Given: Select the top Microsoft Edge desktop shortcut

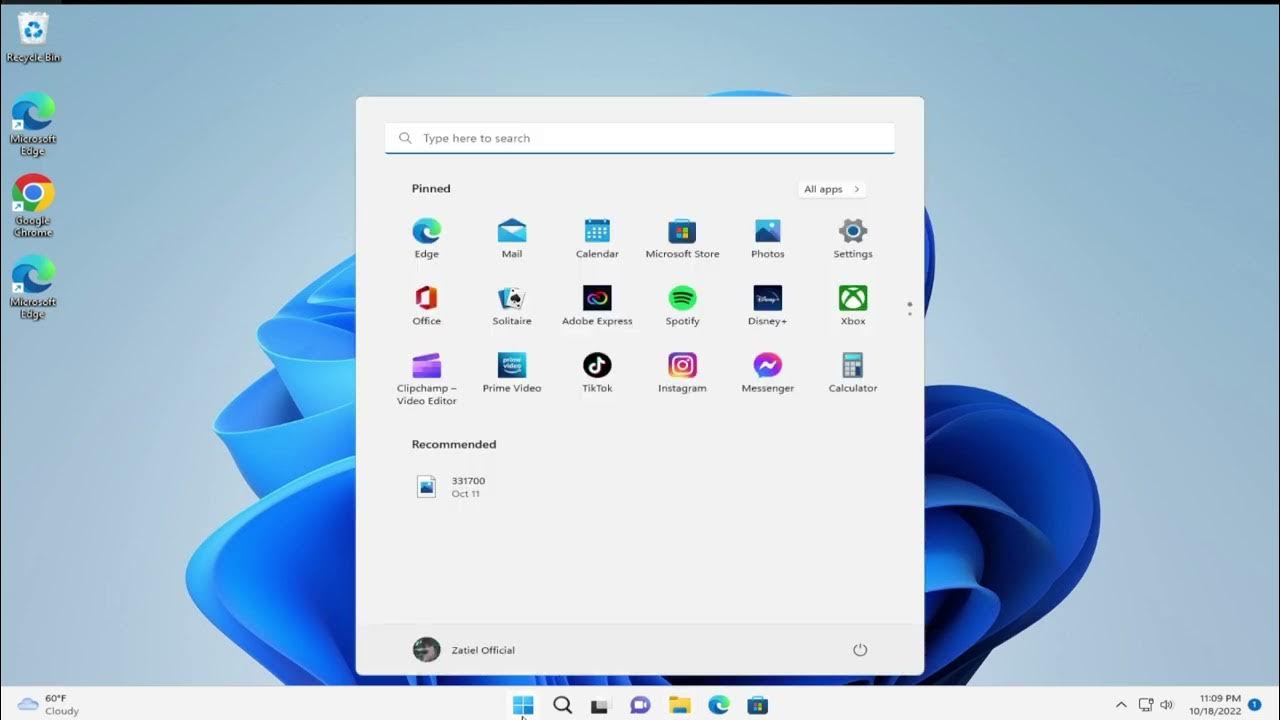Looking at the screenshot, I should point(33,125).
